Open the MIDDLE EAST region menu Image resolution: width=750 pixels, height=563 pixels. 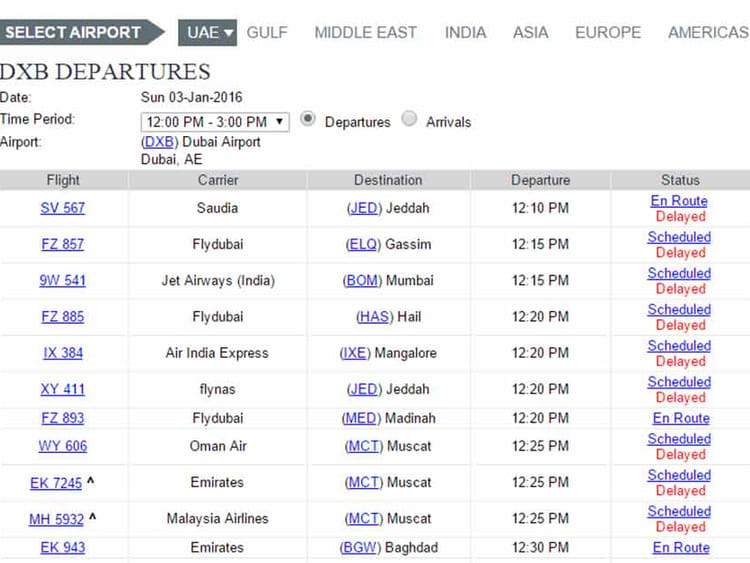coord(365,33)
